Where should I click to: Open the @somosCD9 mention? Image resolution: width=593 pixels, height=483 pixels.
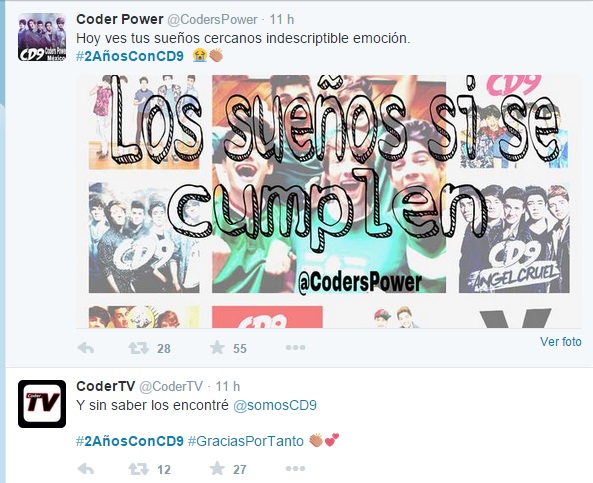[275, 405]
